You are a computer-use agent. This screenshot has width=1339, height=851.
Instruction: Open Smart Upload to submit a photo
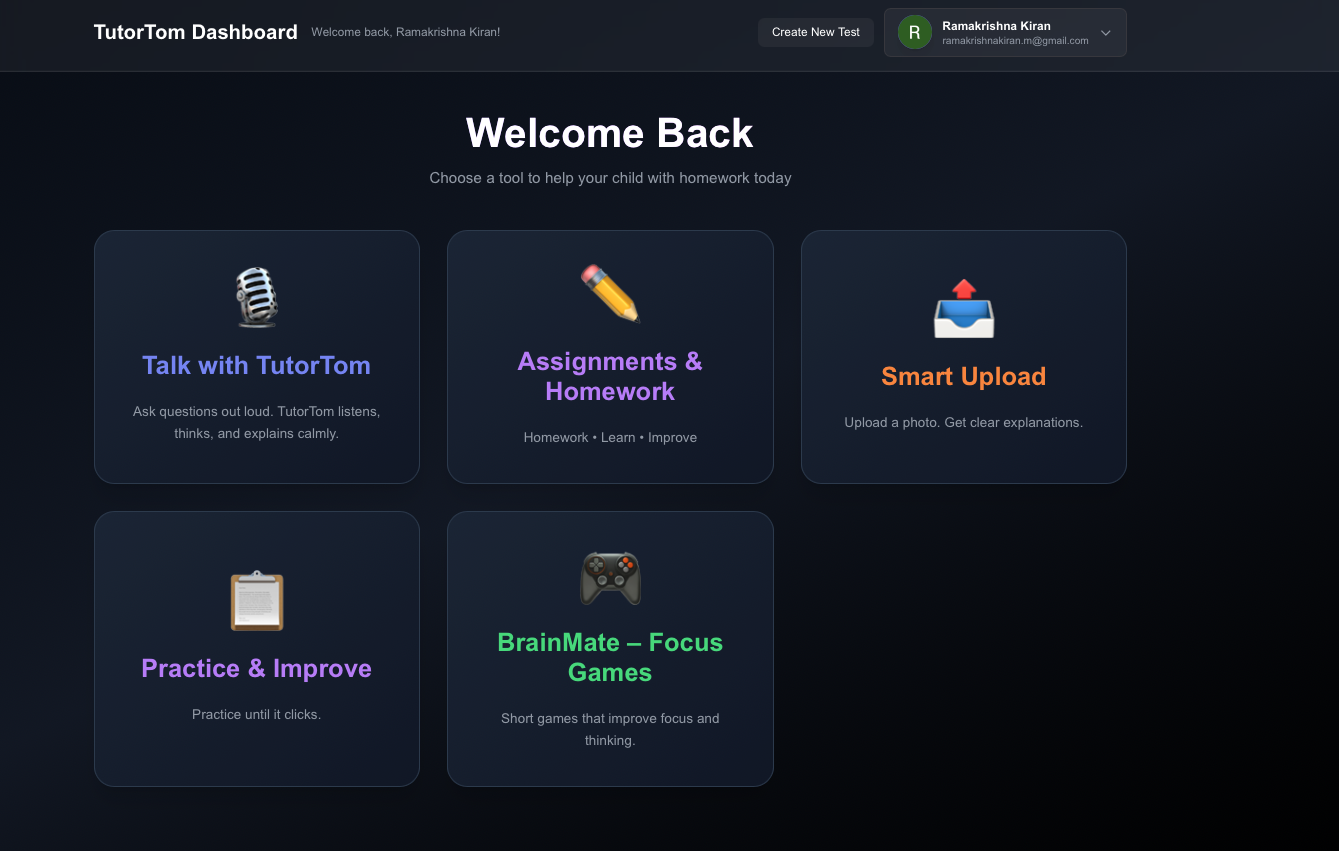[x=963, y=376]
